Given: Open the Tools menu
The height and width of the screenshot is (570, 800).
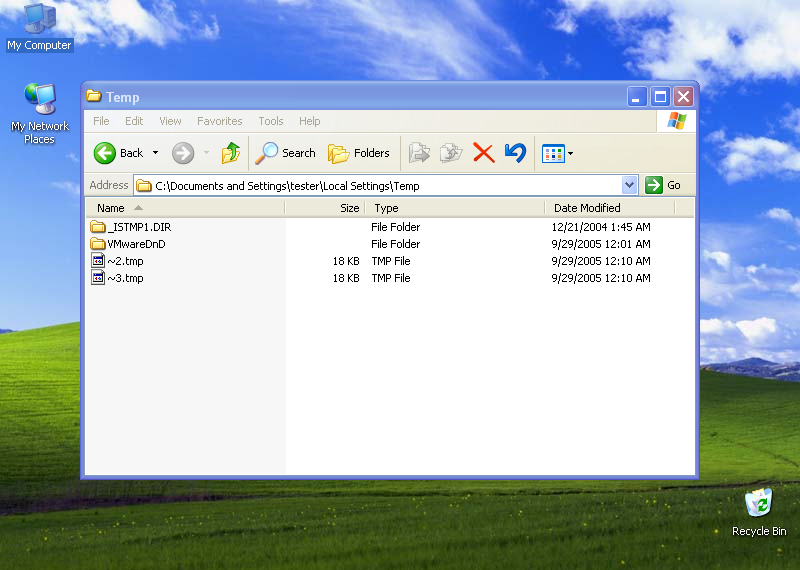Looking at the screenshot, I should 271,121.
